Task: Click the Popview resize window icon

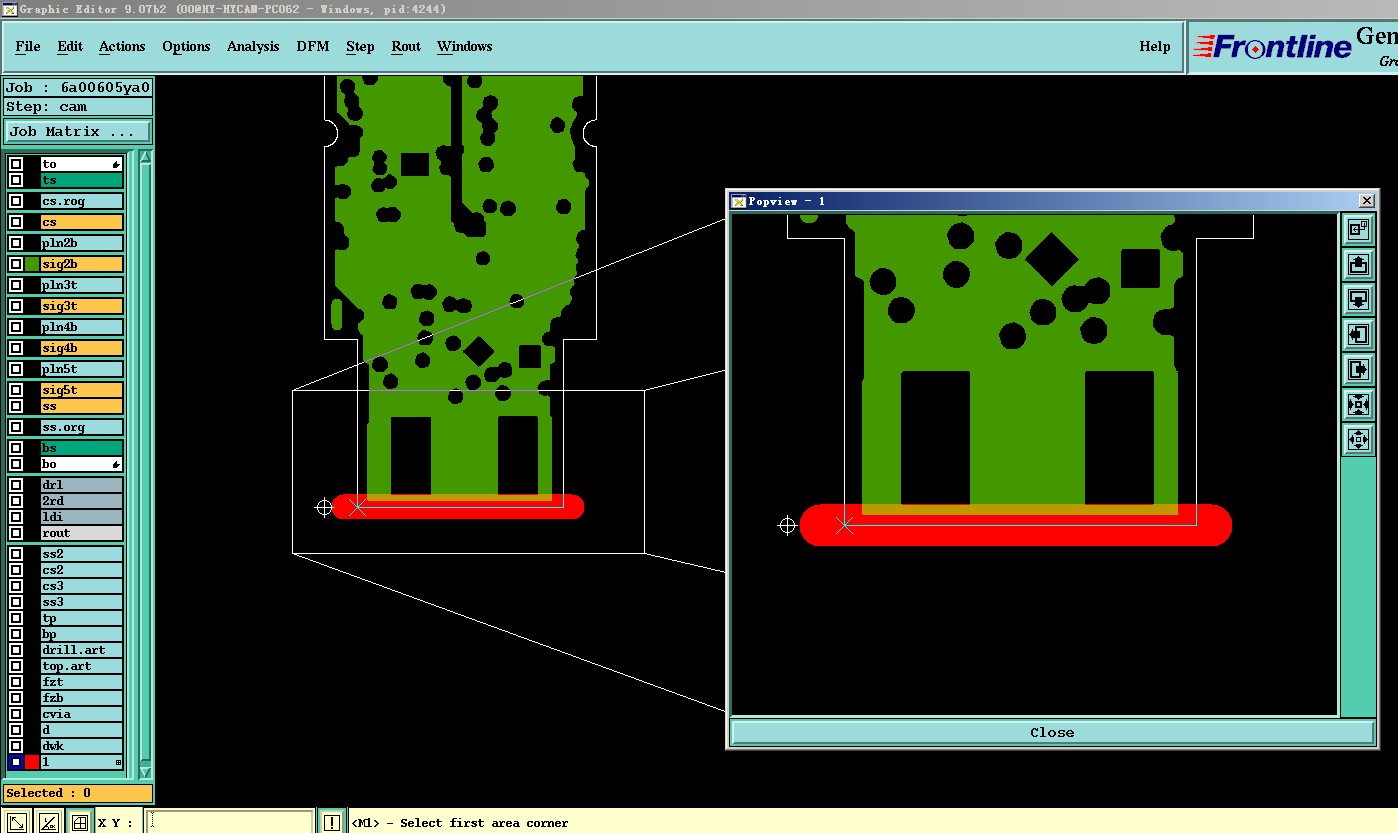Action: 1358,230
